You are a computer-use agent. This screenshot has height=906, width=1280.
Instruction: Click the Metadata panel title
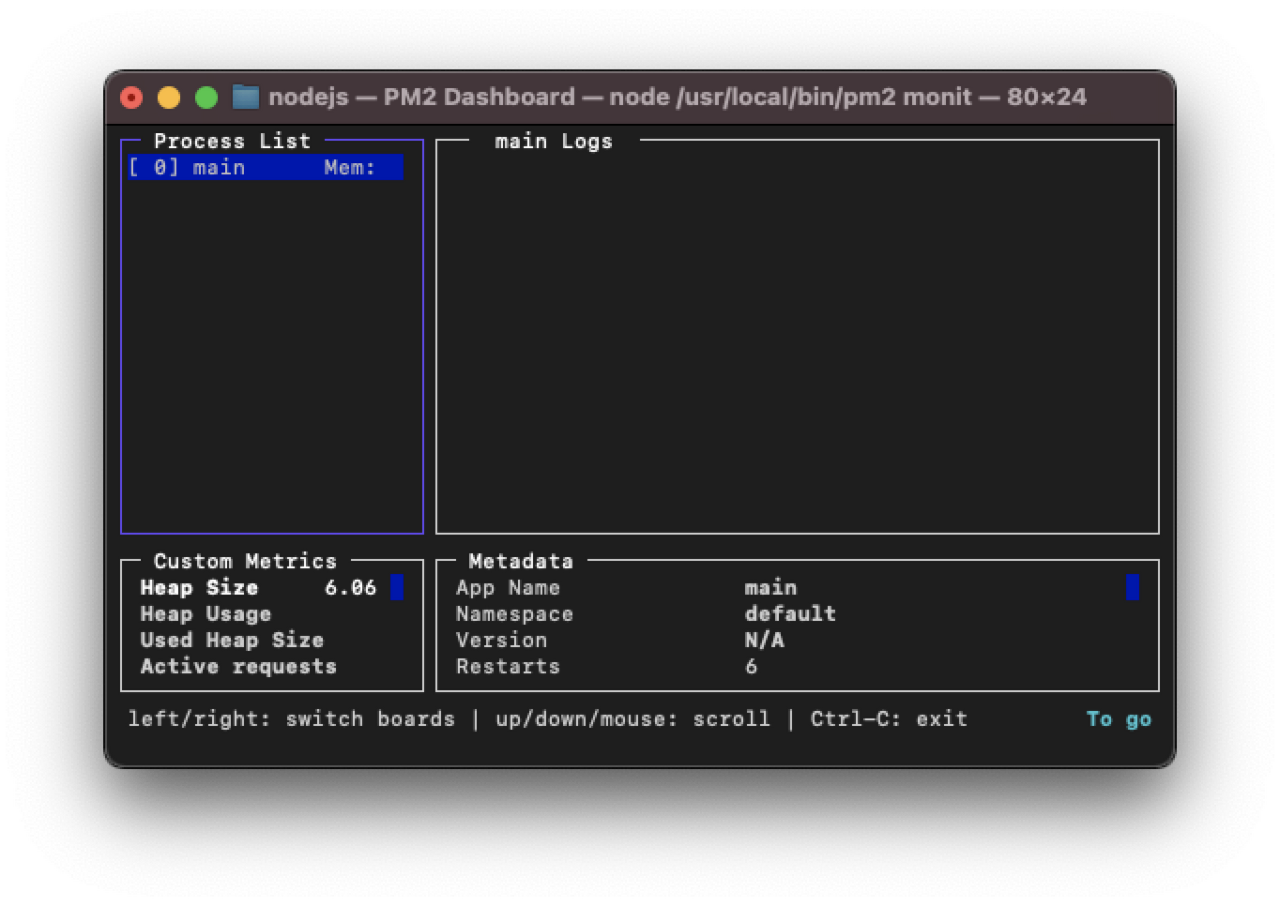[x=521, y=561]
